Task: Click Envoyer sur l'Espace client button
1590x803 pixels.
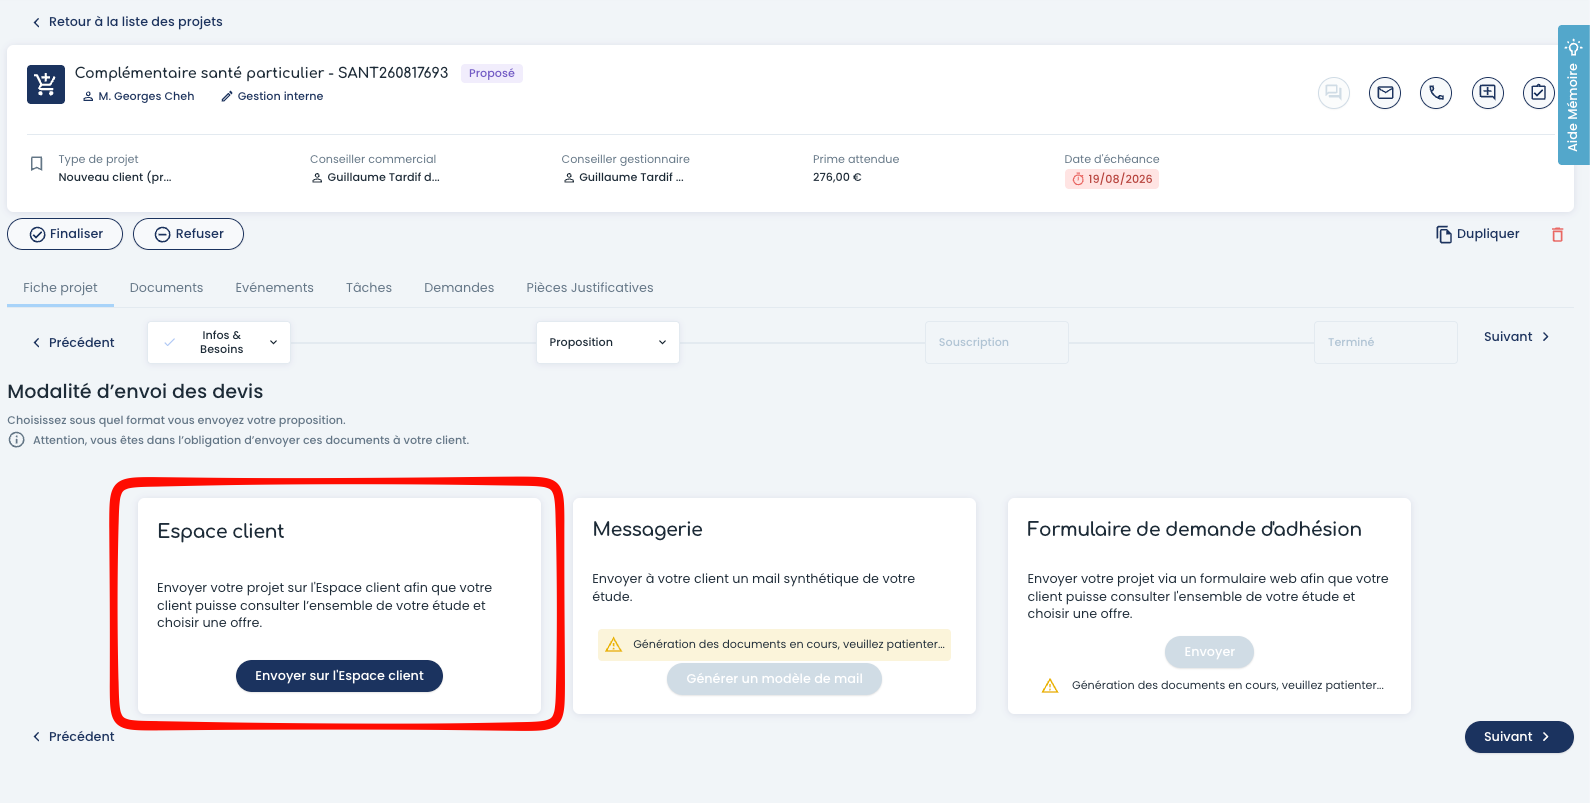Action: tap(339, 676)
